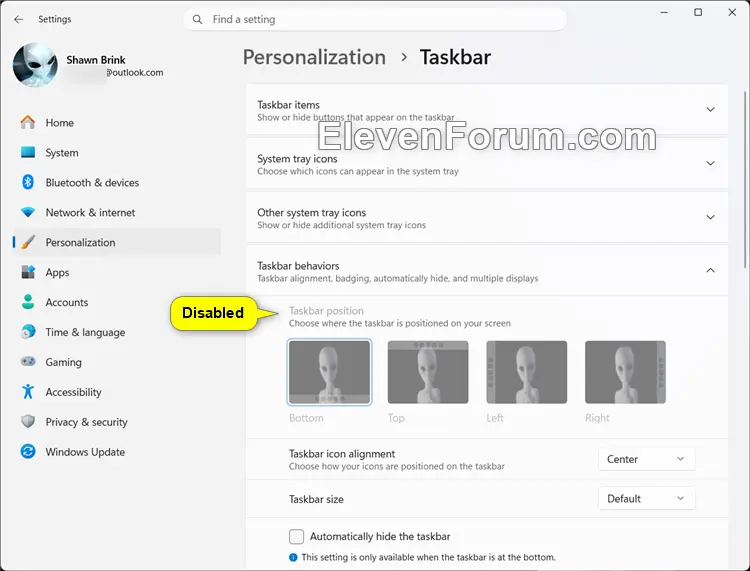This screenshot has width=750, height=571.
Task: Click the Personalization paintbrush icon
Action: (x=28, y=242)
